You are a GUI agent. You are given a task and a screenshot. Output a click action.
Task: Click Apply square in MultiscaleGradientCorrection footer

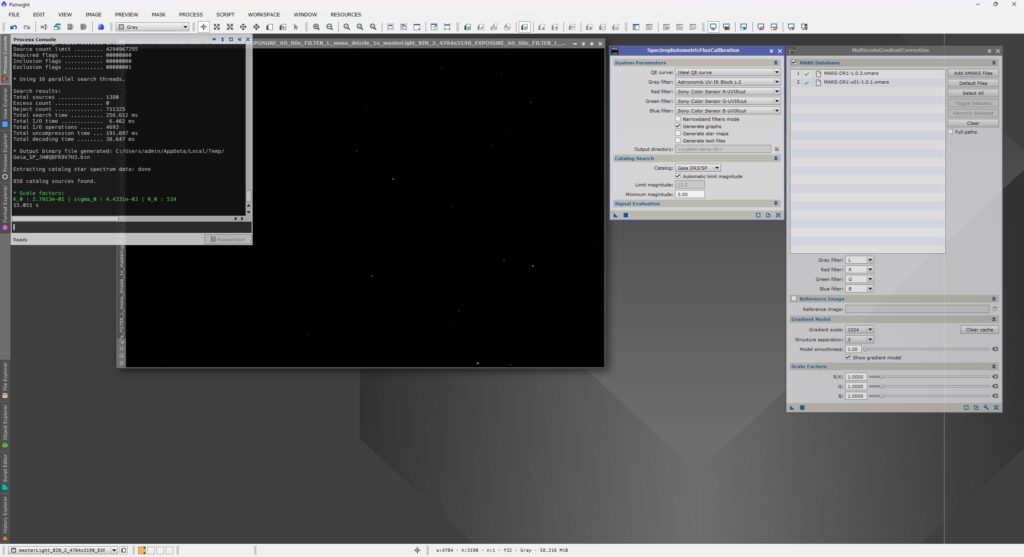[802, 407]
